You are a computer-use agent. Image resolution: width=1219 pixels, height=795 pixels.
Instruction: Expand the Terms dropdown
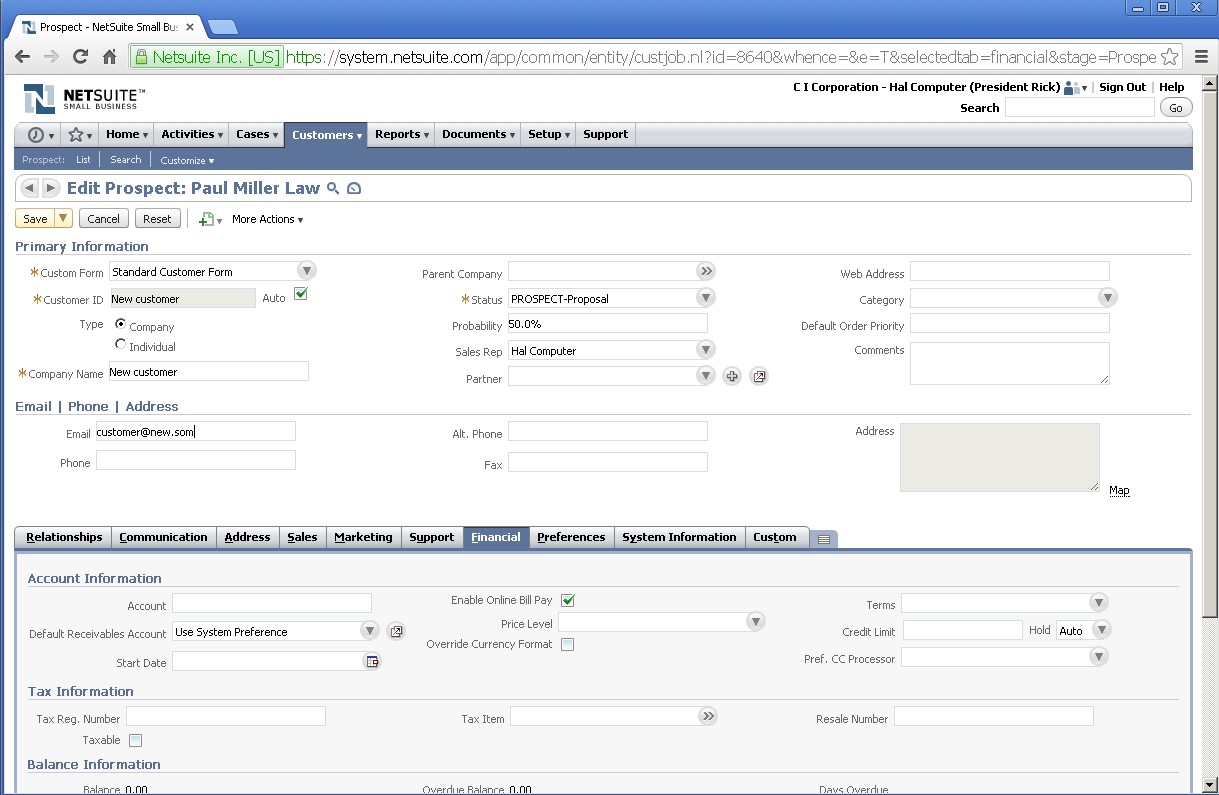[x=1098, y=603]
